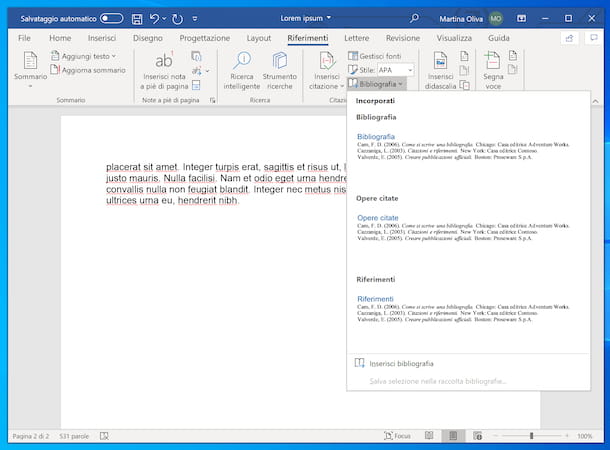Collapse the Bibliografia dropdown button
Viewport: 610px width, 450px height.
[377, 84]
